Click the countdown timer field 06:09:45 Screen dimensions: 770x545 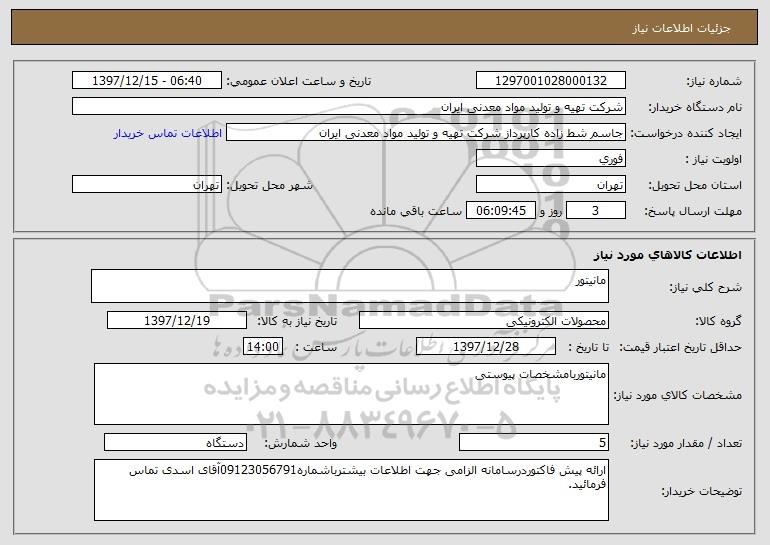[x=500, y=211]
